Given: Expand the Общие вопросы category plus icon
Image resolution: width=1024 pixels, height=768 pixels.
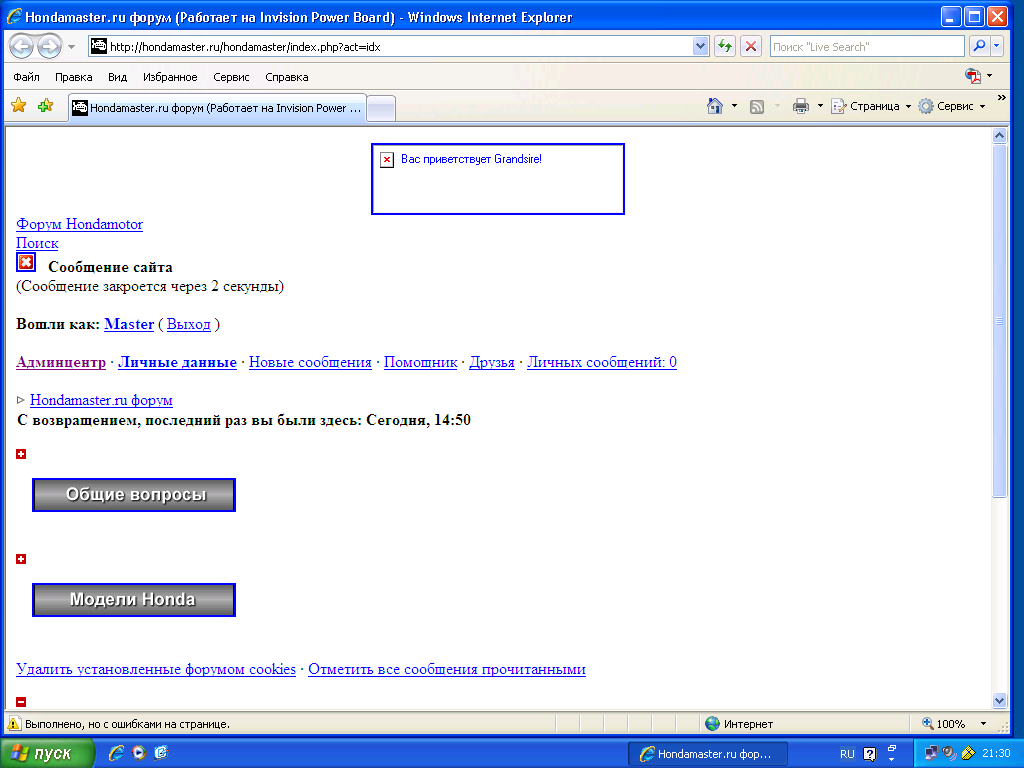Looking at the screenshot, I should click(x=21, y=455).
